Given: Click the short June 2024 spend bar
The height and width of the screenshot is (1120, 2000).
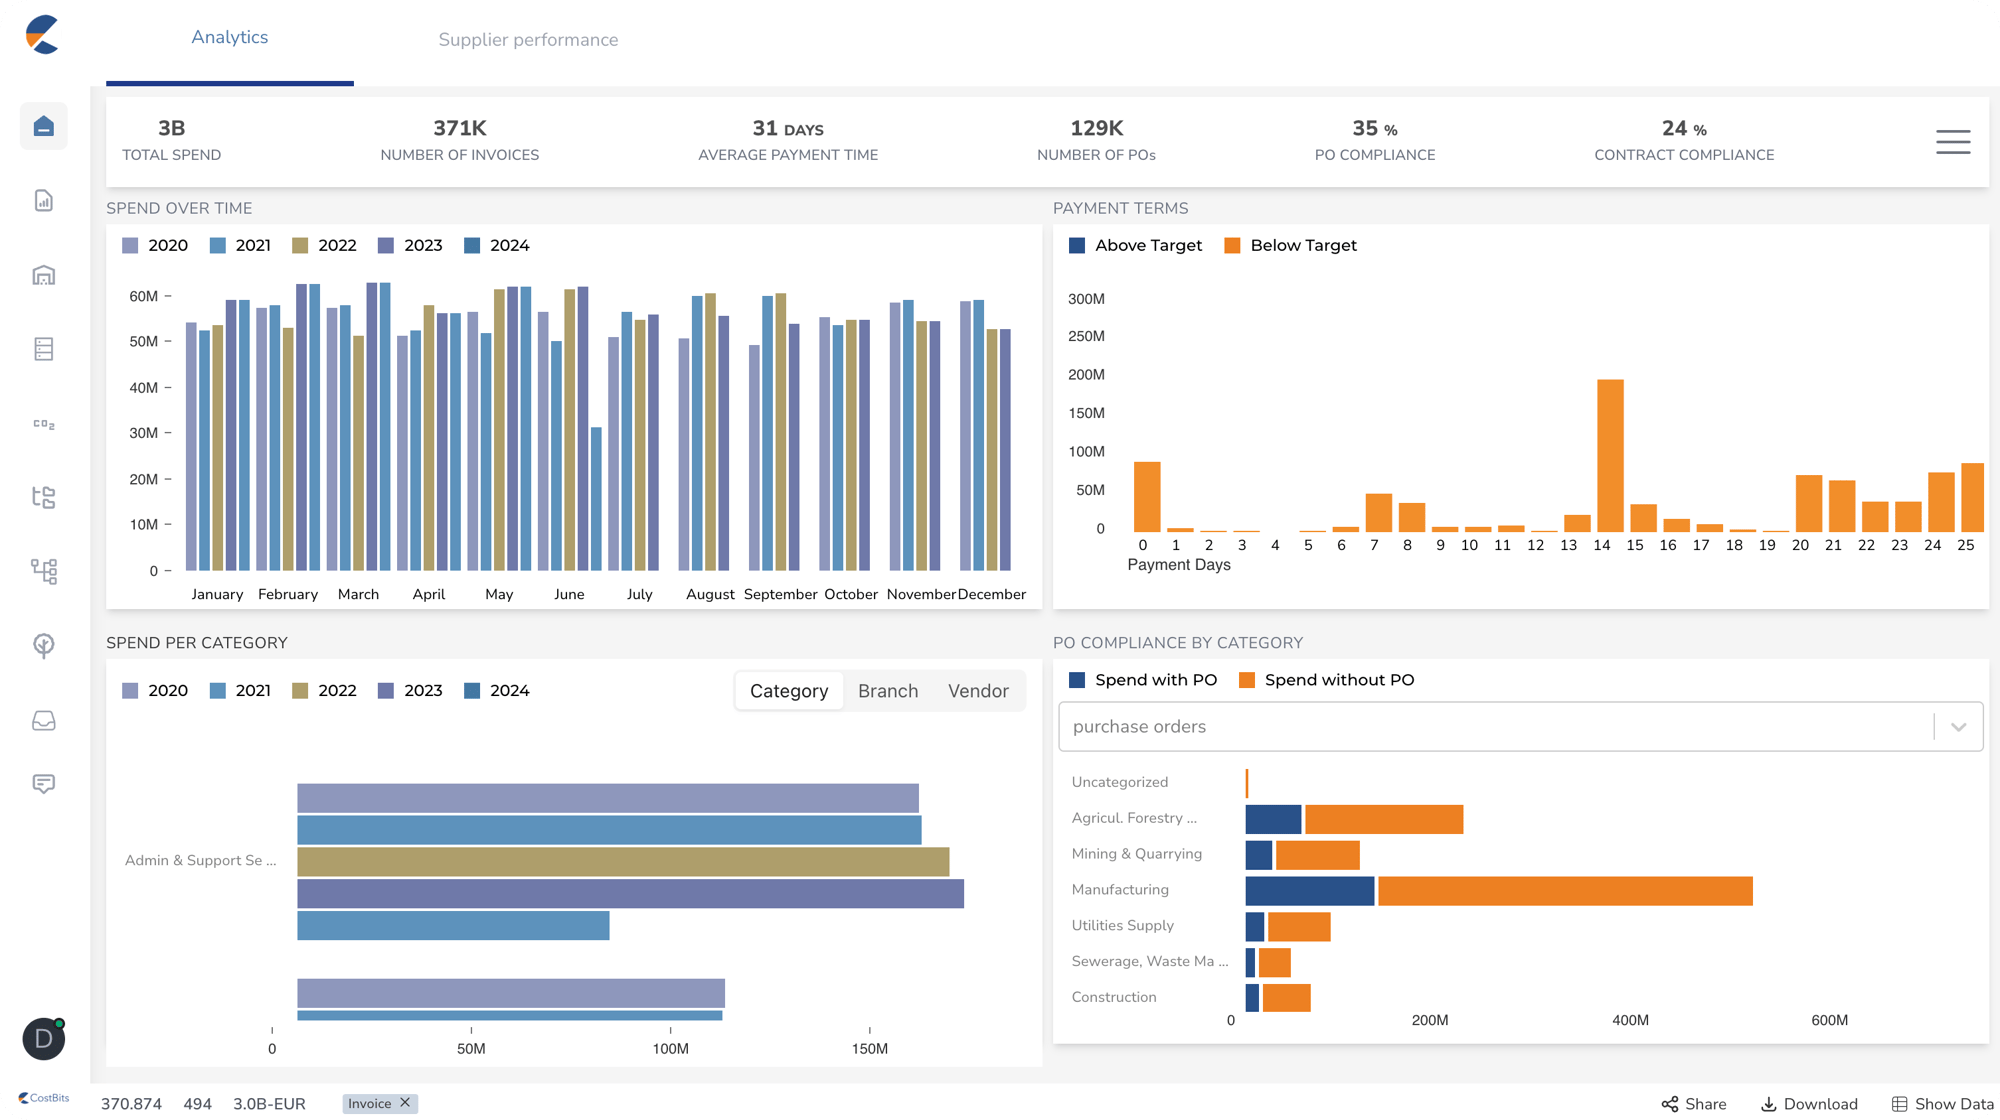Looking at the screenshot, I should coord(596,499).
